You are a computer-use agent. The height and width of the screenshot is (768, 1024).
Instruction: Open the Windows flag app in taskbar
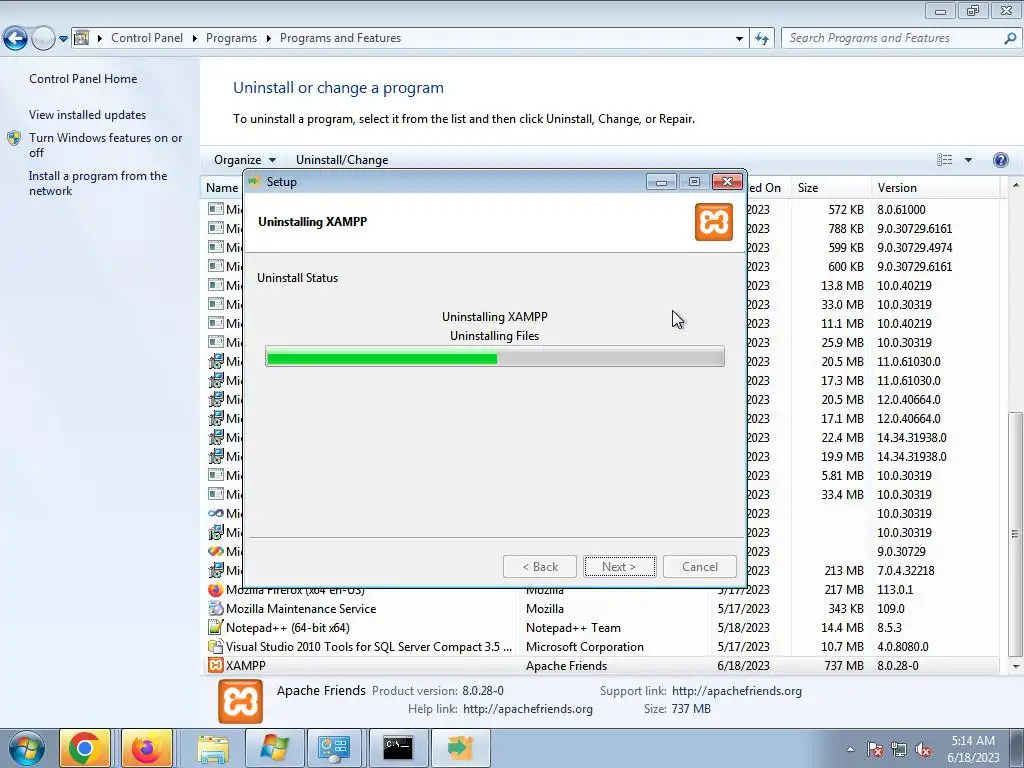(274, 748)
